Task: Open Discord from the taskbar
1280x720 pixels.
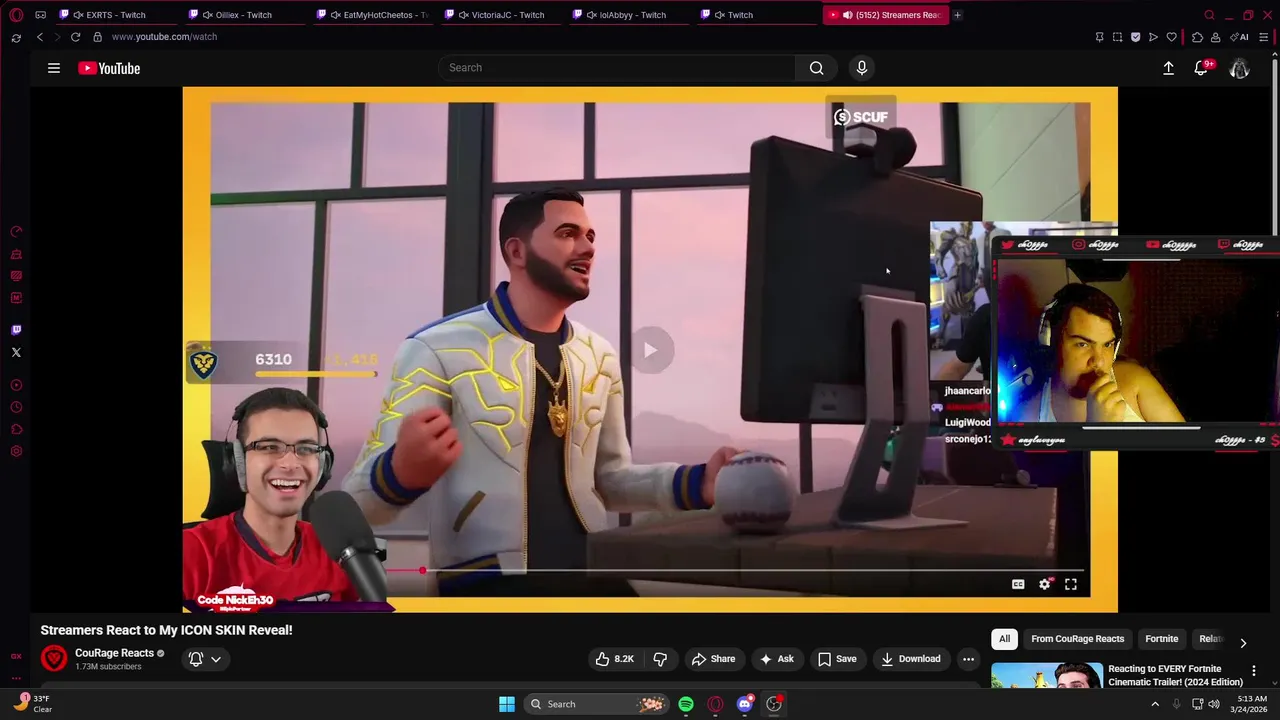Action: 745,704
